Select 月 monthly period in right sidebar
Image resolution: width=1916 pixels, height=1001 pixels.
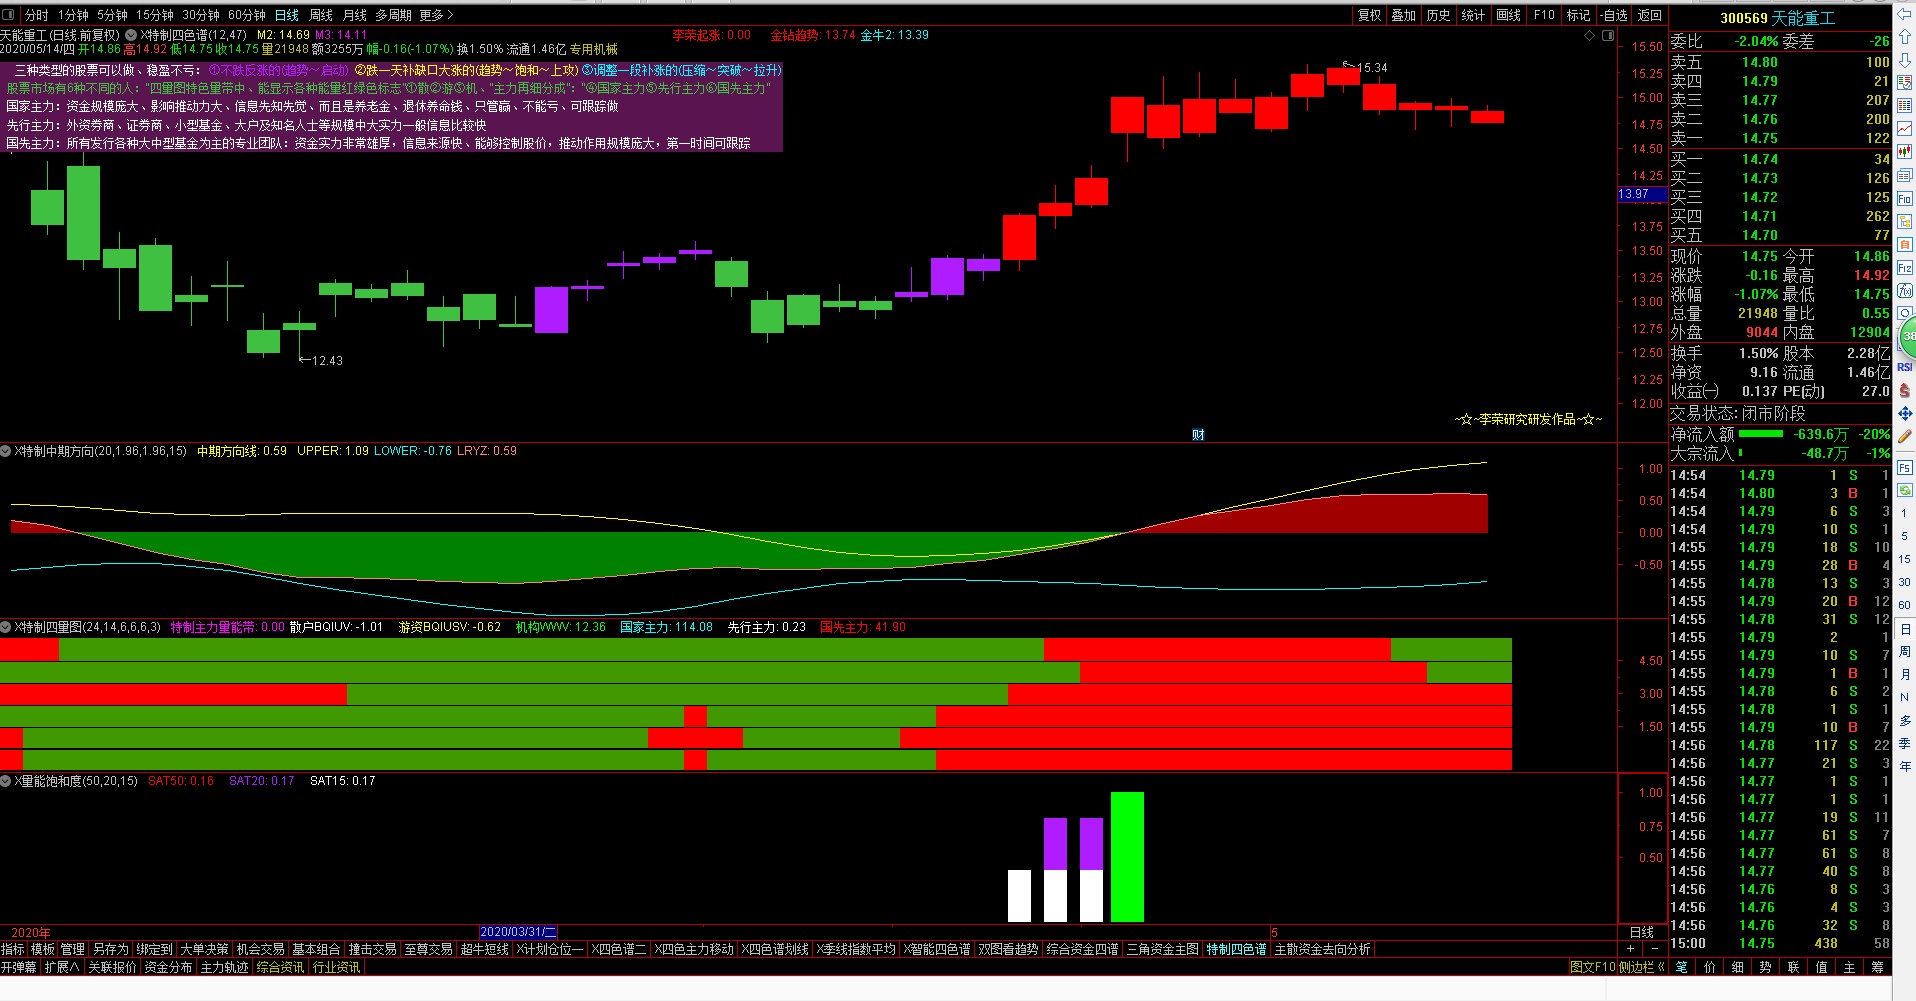pyautogui.click(x=1905, y=674)
